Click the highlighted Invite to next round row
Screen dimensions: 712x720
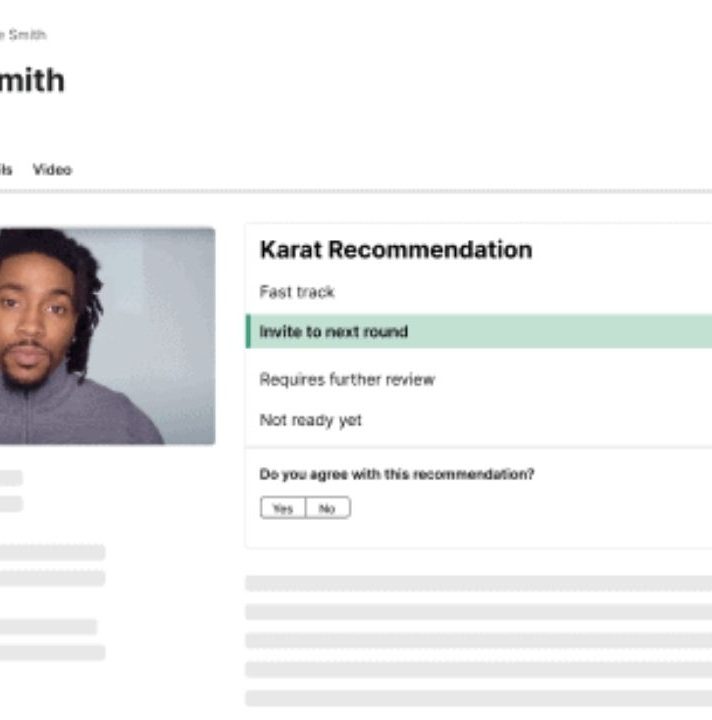click(x=479, y=332)
